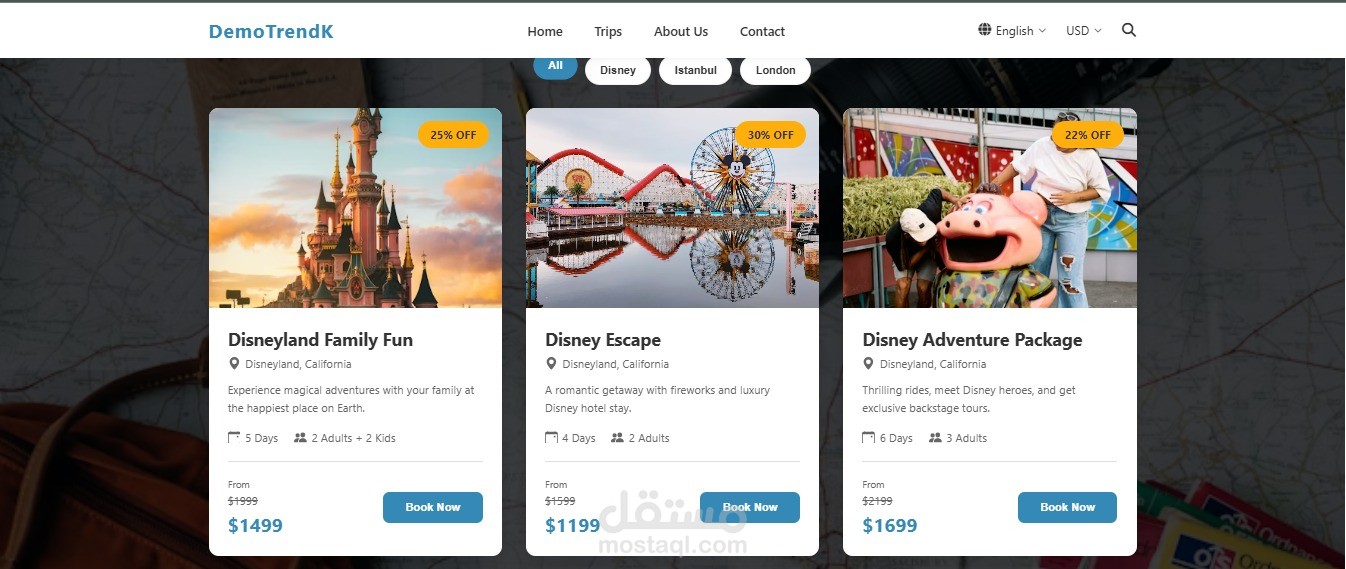Click calendar icon beside 4 Days
The width and height of the screenshot is (1346, 569).
click(551, 438)
